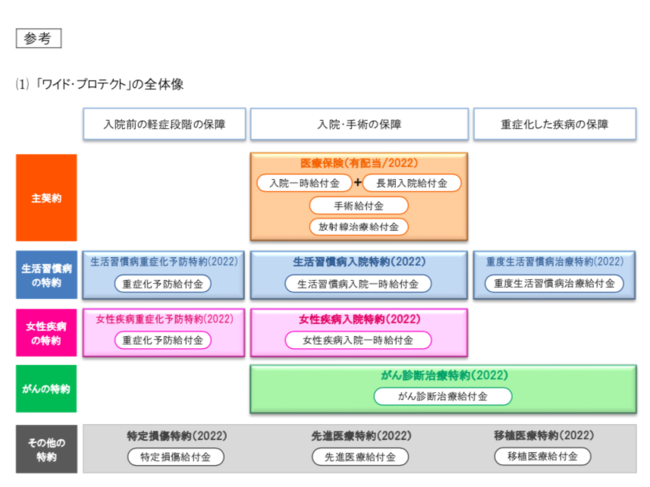This screenshot has width=650, height=487.
Task: Click the 女性疾病入院一時給付金 pill
Action: (358, 340)
